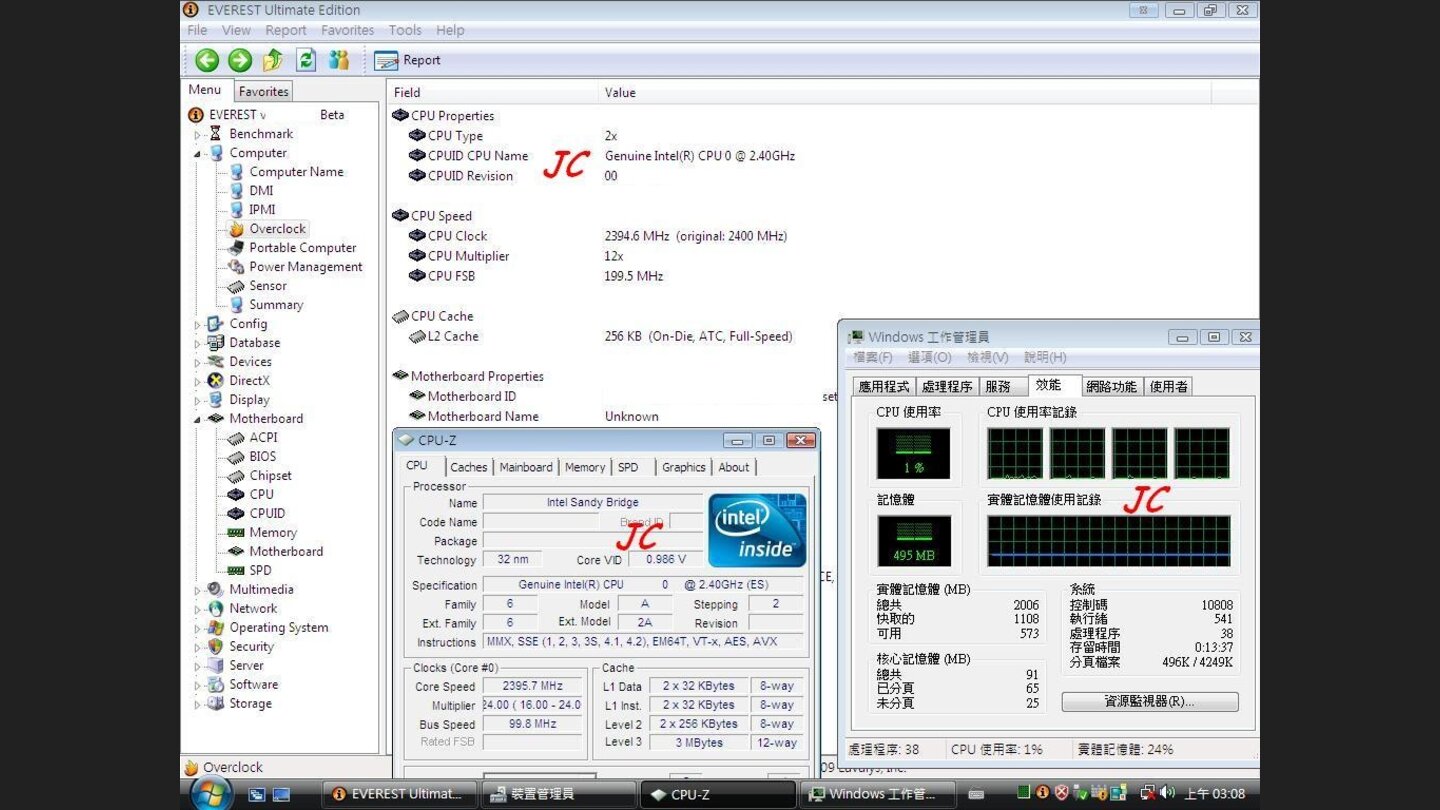This screenshot has height=810, width=1440.
Task: Expand the Display tree node
Action: coord(197,400)
